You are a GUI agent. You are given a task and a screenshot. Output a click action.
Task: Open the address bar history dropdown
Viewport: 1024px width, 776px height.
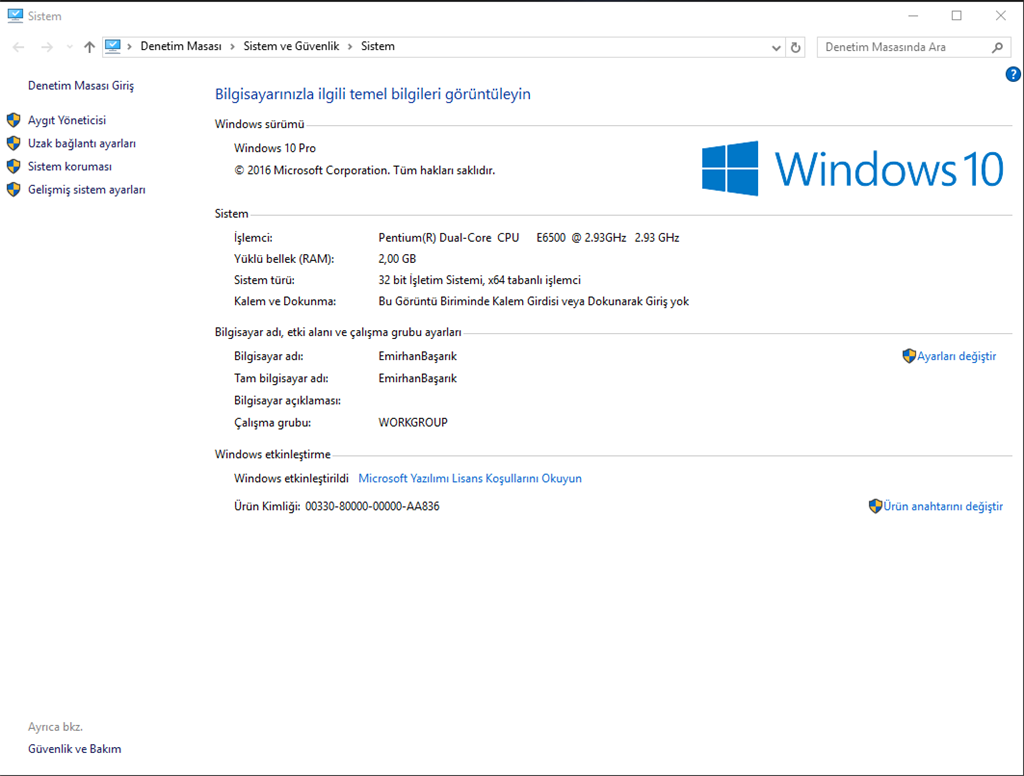pos(777,47)
